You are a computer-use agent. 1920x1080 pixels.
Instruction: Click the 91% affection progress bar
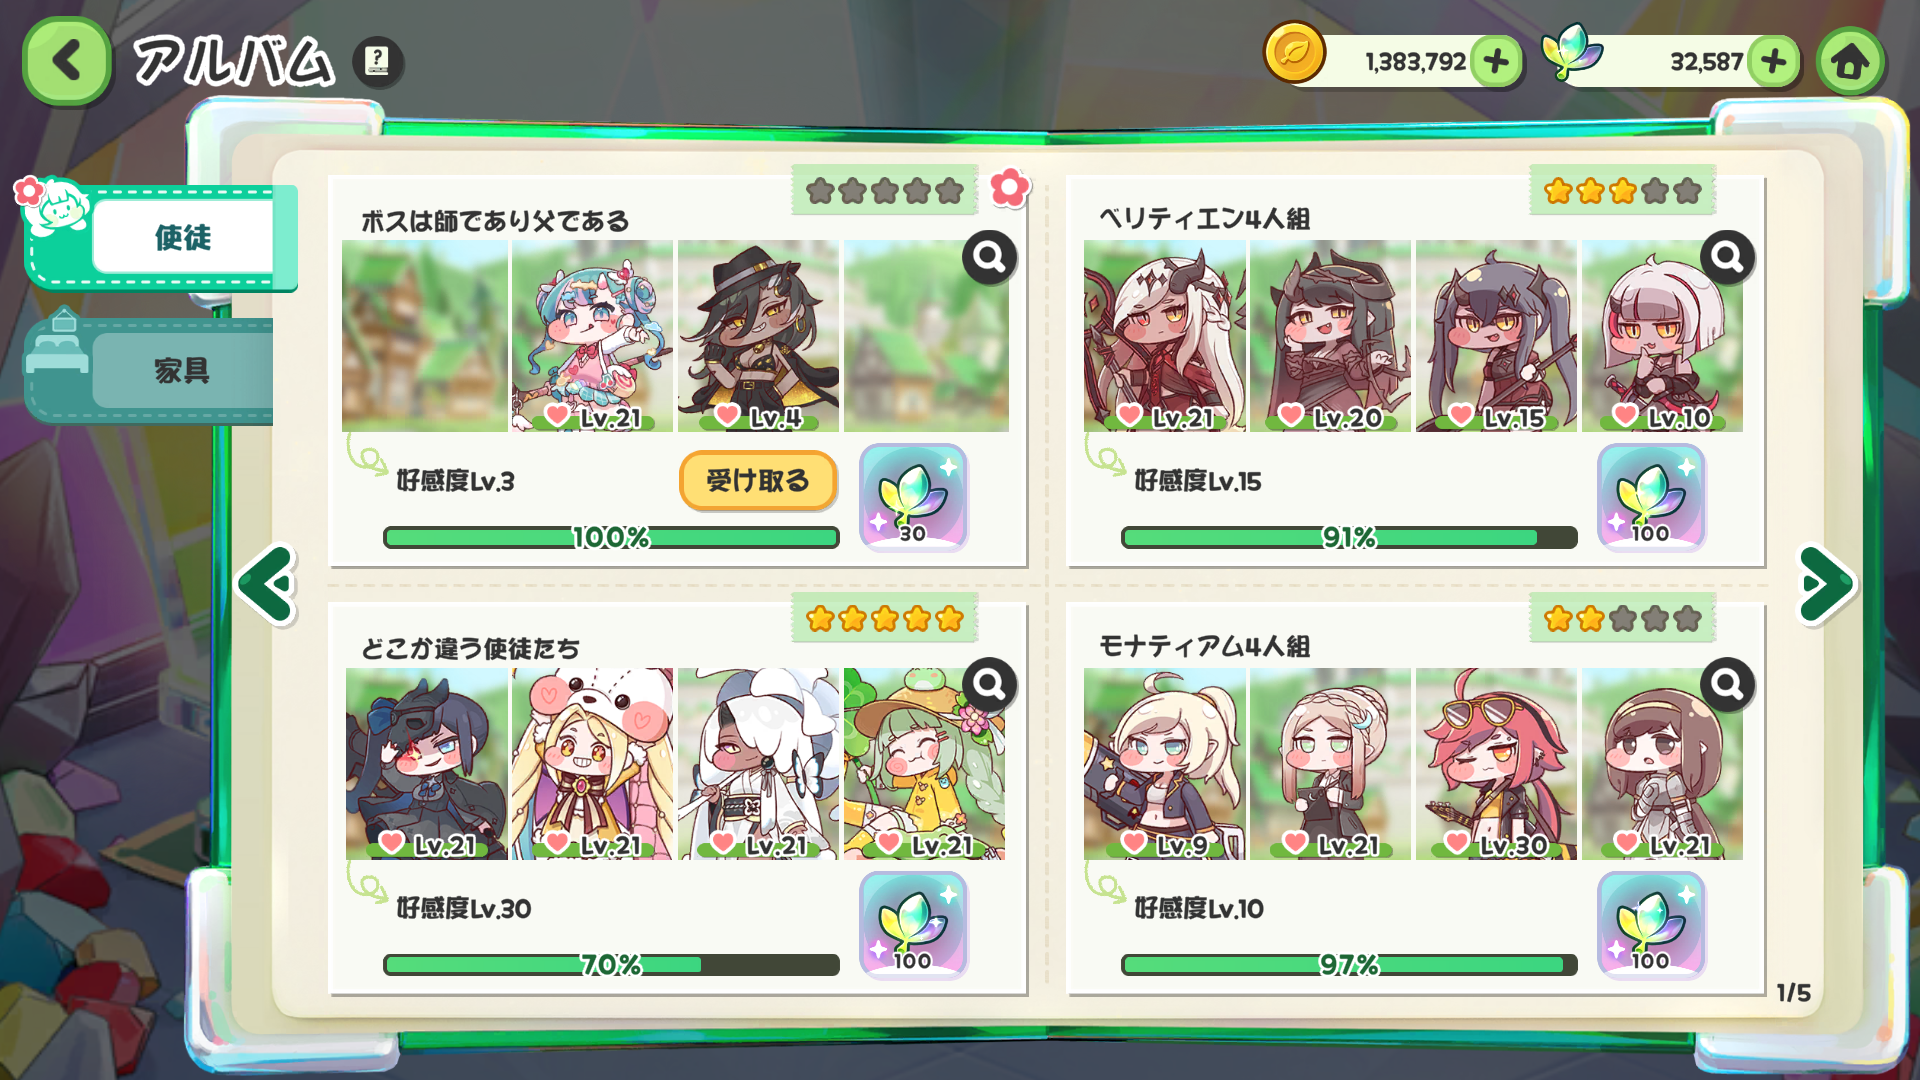coord(1348,538)
